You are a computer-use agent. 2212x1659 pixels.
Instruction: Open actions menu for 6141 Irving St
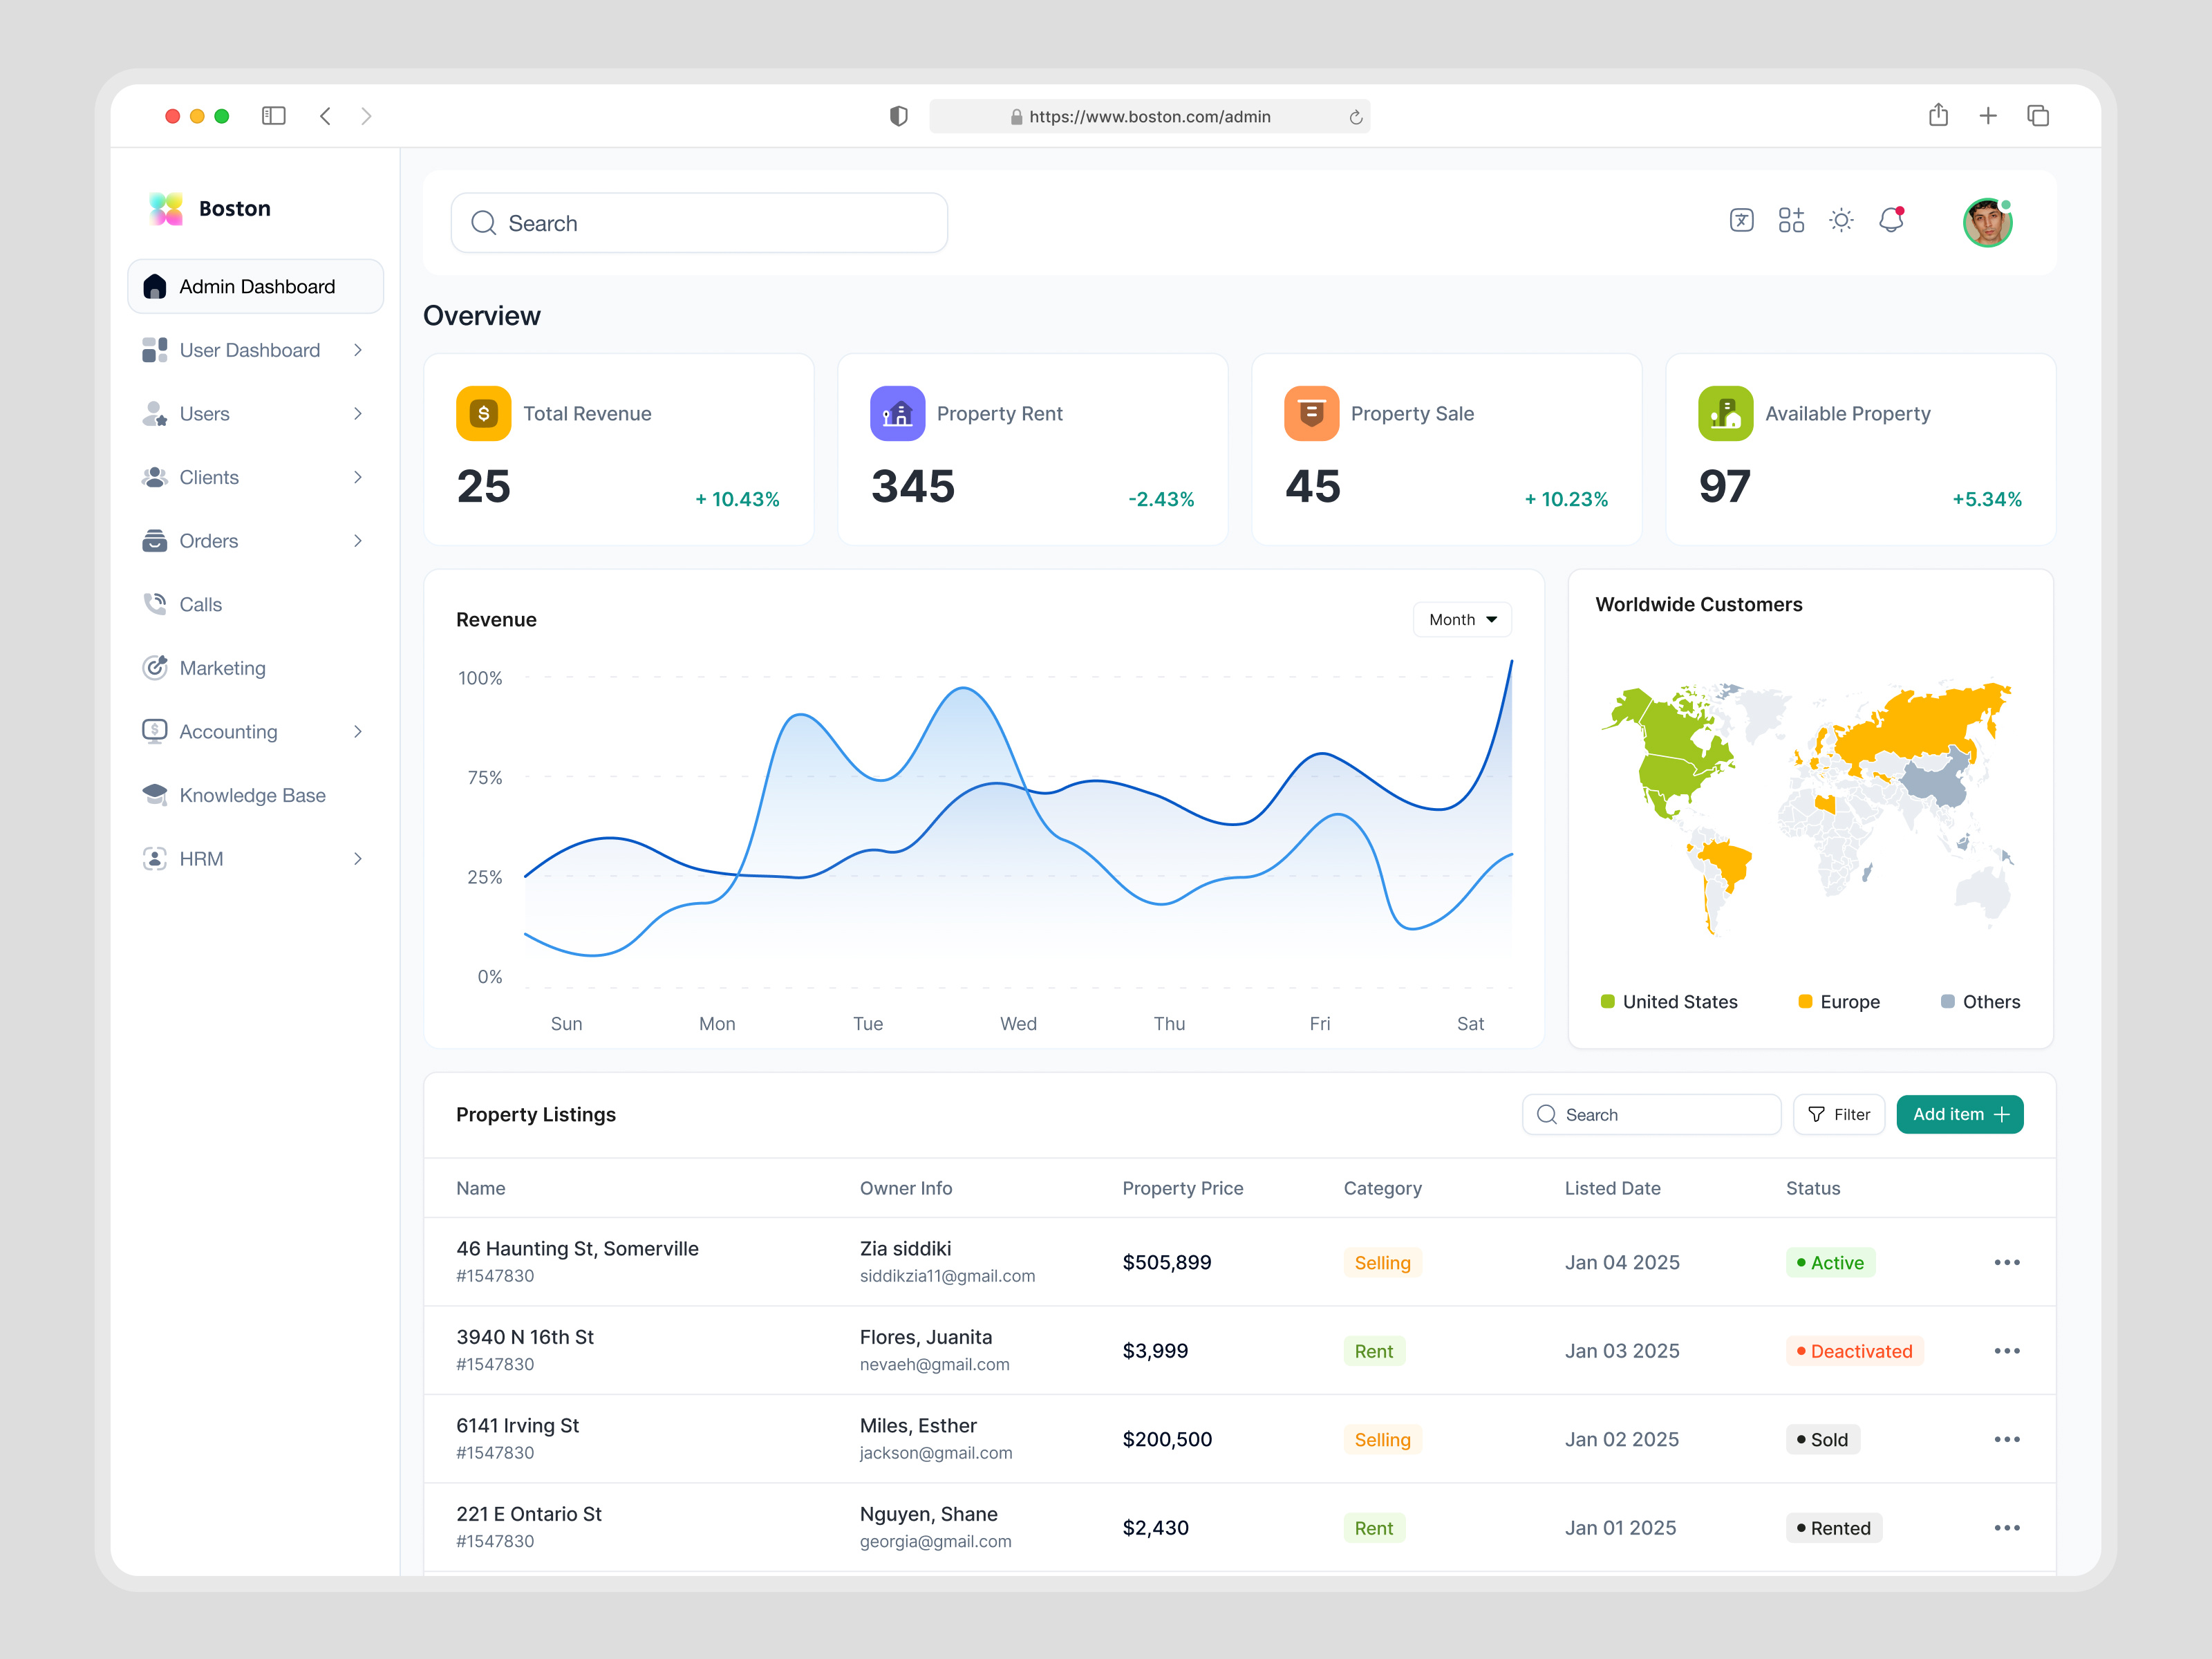click(x=2006, y=1439)
